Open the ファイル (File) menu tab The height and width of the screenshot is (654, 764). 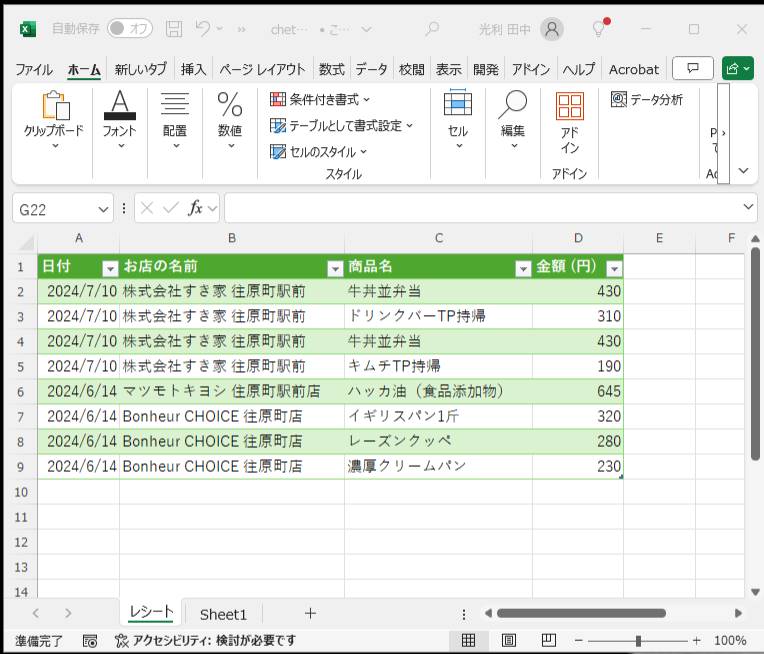tap(34, 70)
